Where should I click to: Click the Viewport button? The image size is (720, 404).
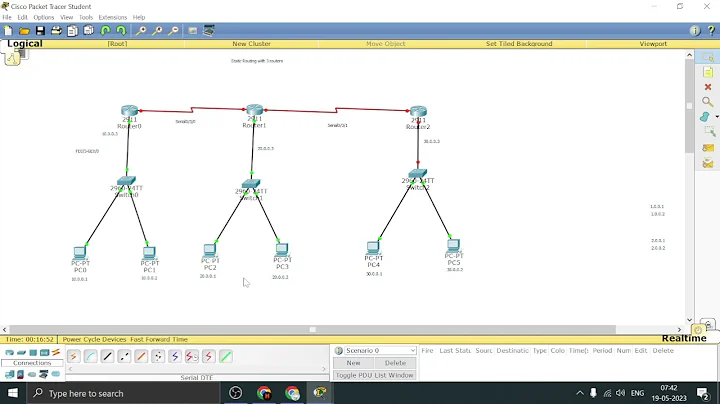653,44
